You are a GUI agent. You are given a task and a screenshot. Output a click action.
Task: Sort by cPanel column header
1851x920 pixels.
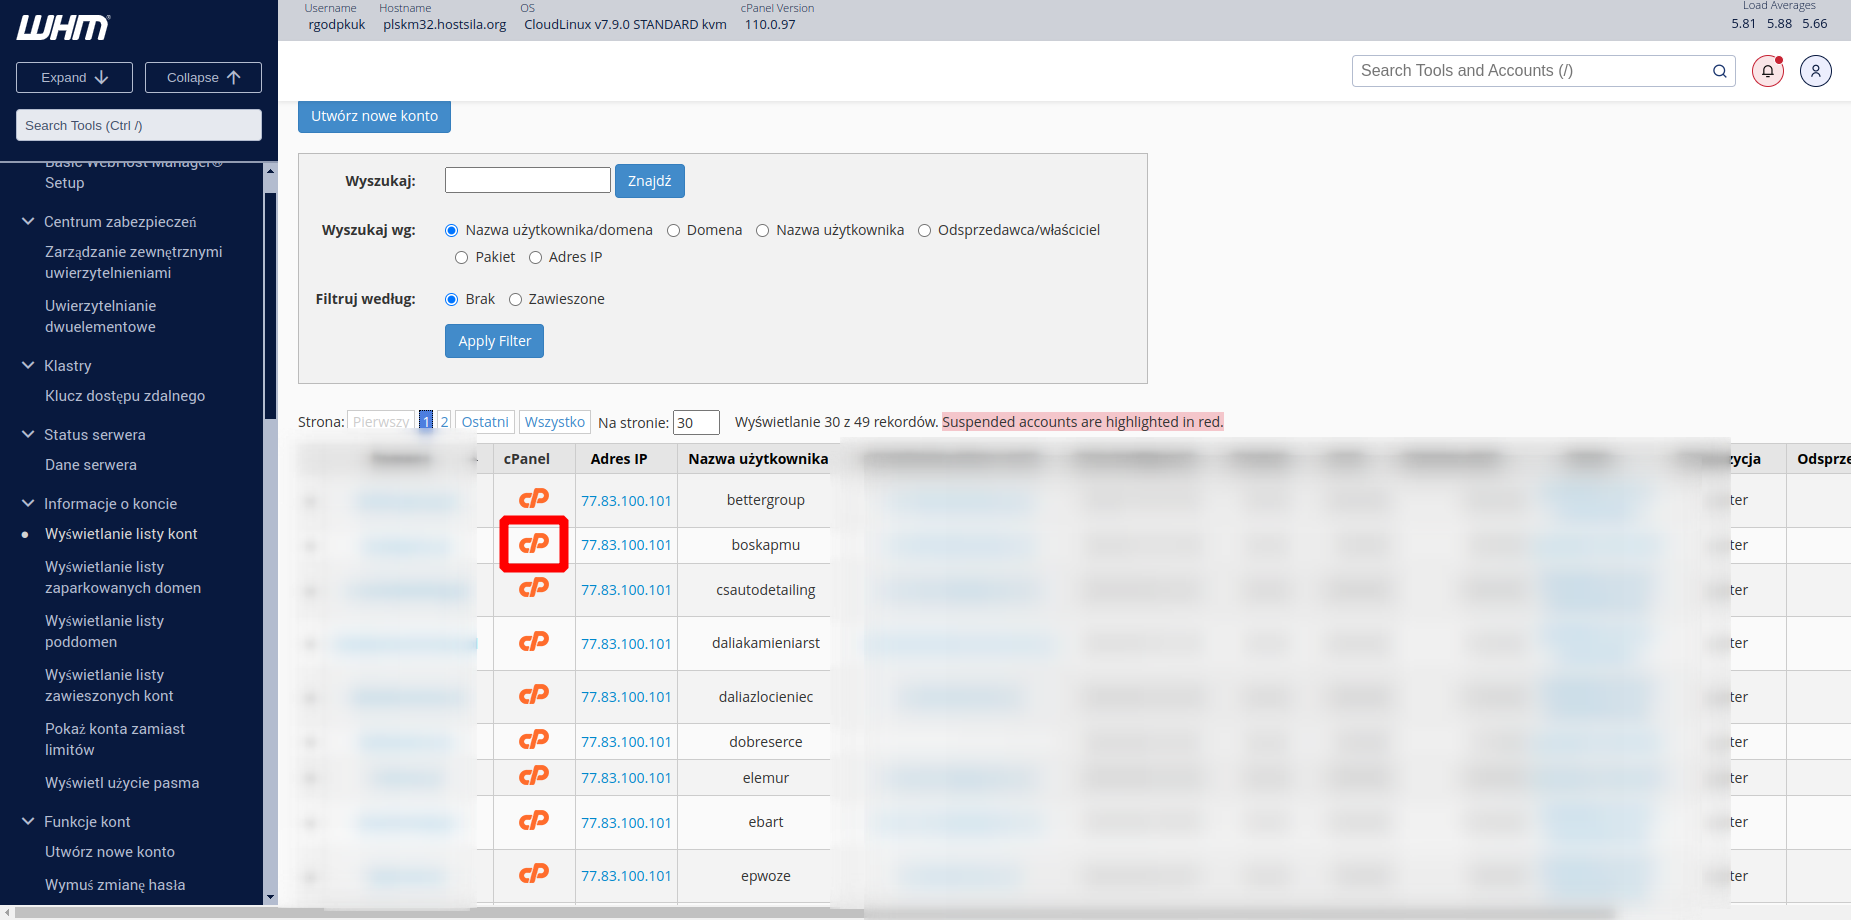pos(527,459)
